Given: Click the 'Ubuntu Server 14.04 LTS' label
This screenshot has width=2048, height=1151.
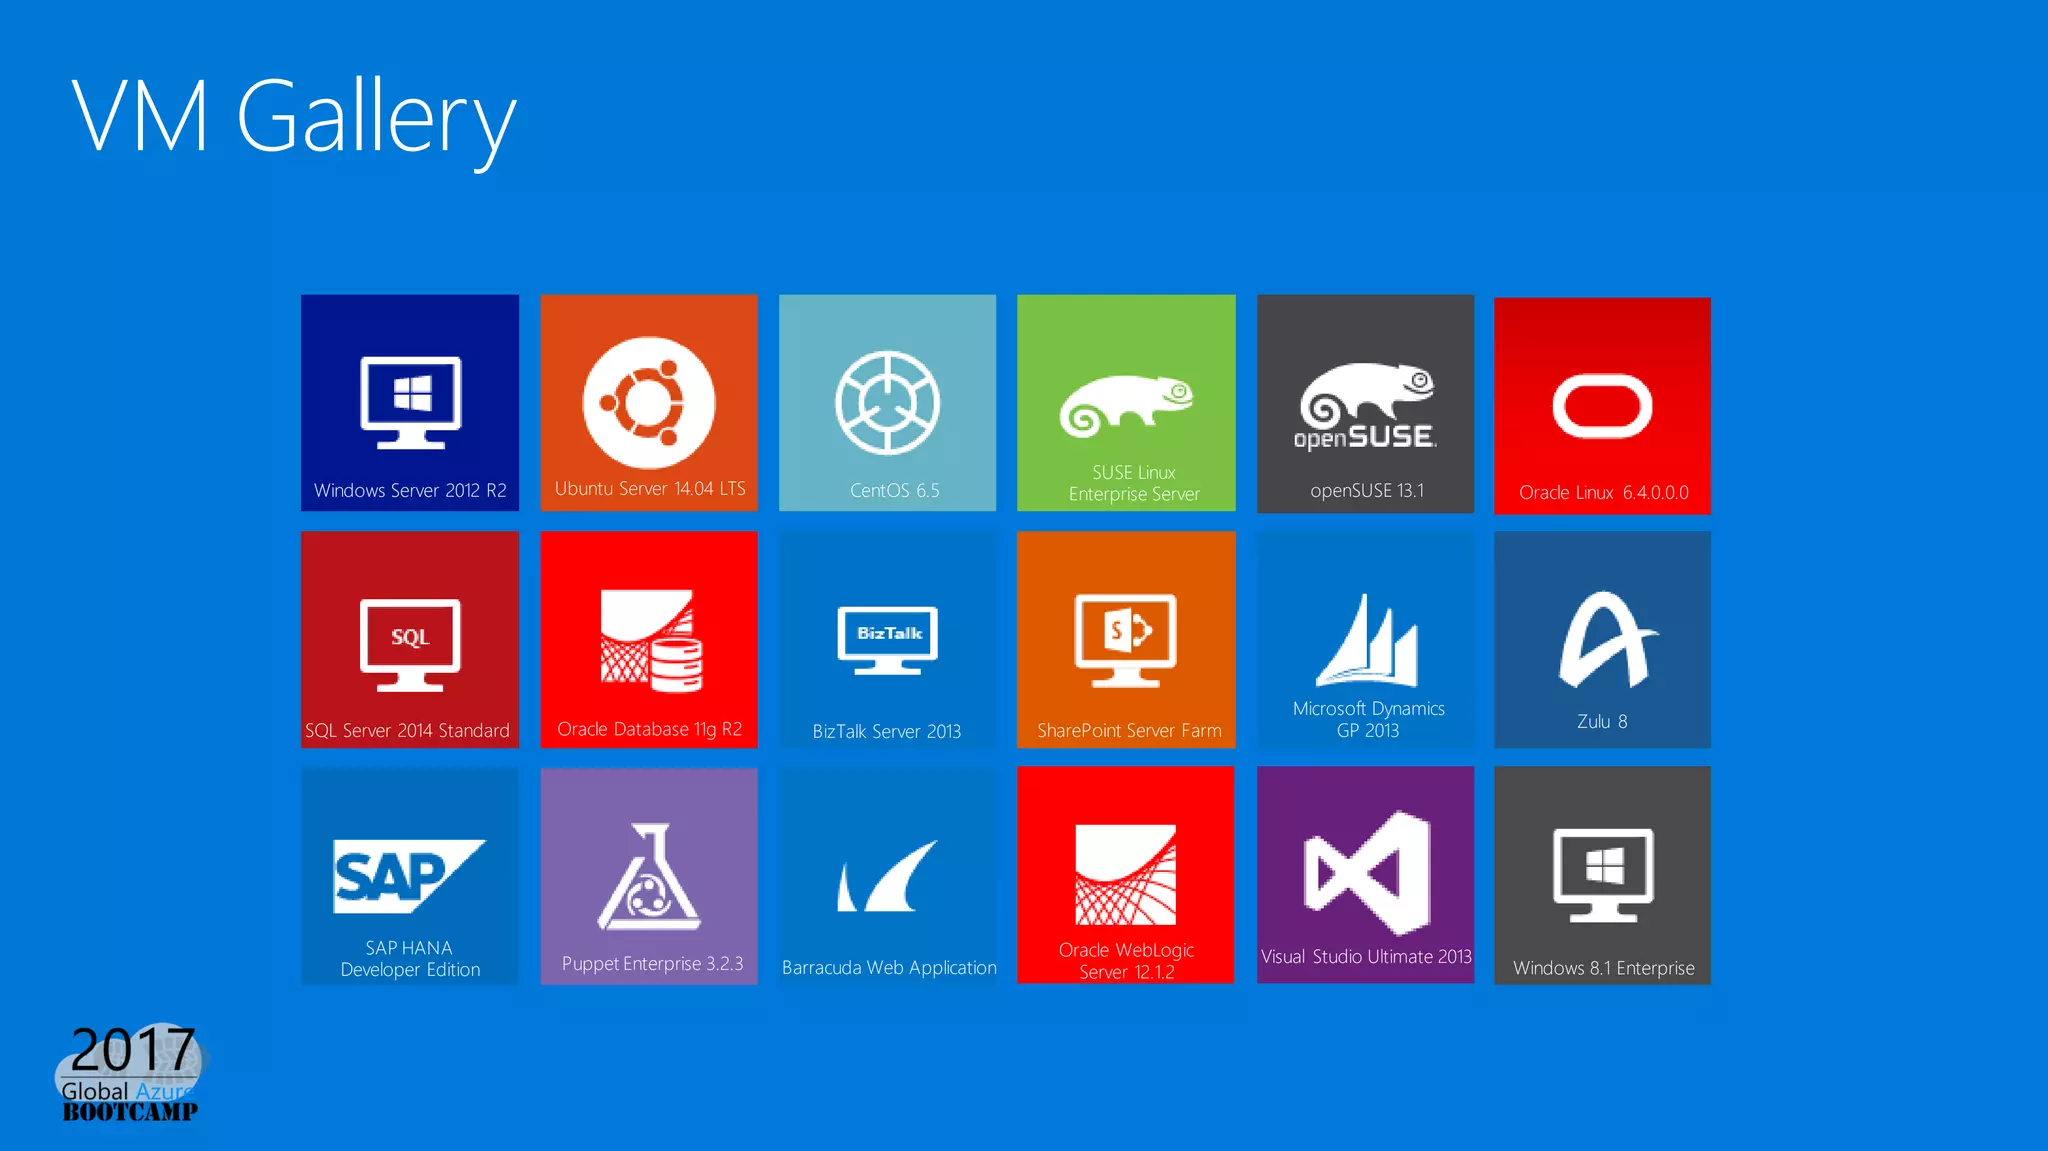Looking at the screenshot, I should pyautogui.click(x=650, y=488).
